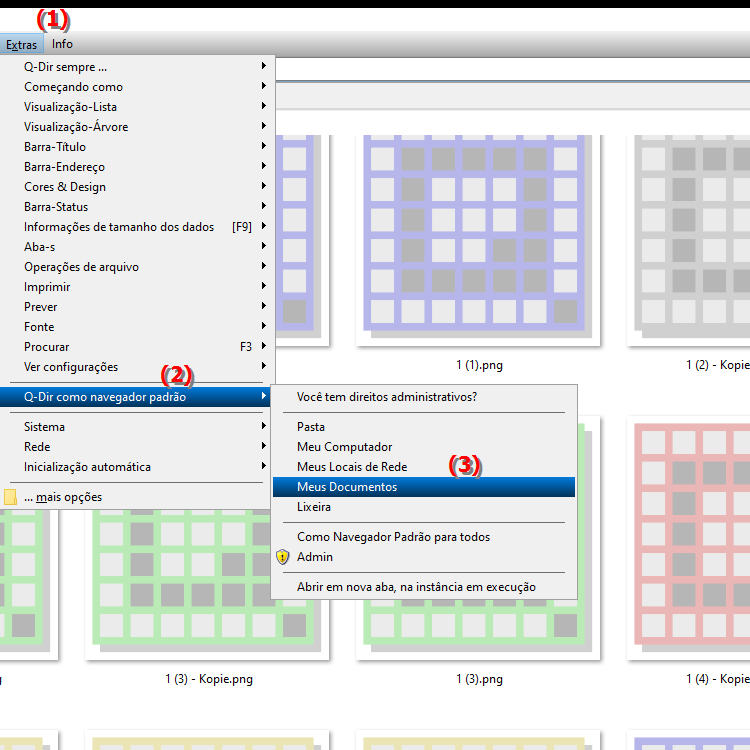Open the Extras menu
Image resolution: width=750 pixels, height=750 pixels.
[22, 44]
